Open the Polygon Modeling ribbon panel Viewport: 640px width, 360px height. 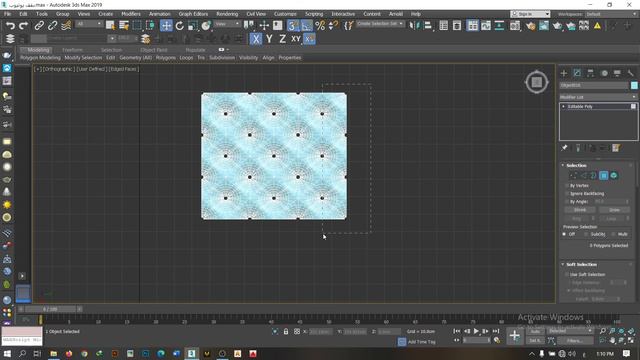tap(40, 58)
